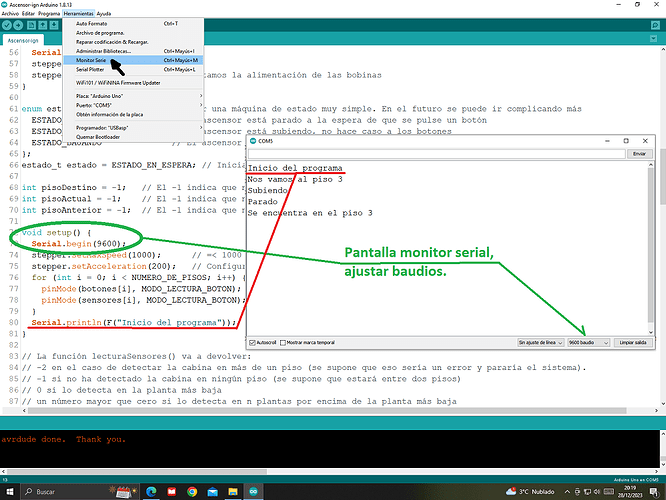Select Reparar codificación & Recargar
The width and height of the screenshot is (666, 500).
tap(133, 42)
